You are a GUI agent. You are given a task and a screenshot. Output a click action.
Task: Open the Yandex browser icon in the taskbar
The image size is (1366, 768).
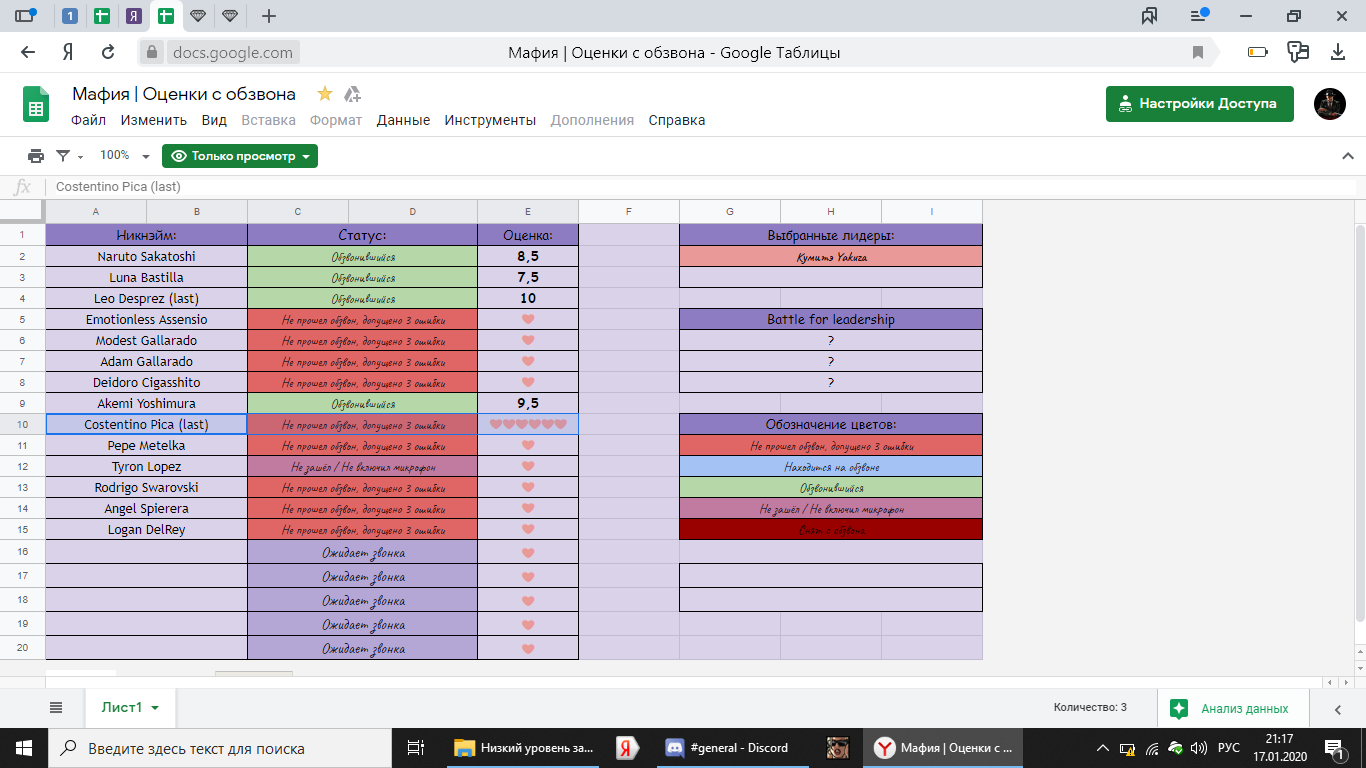626,748
